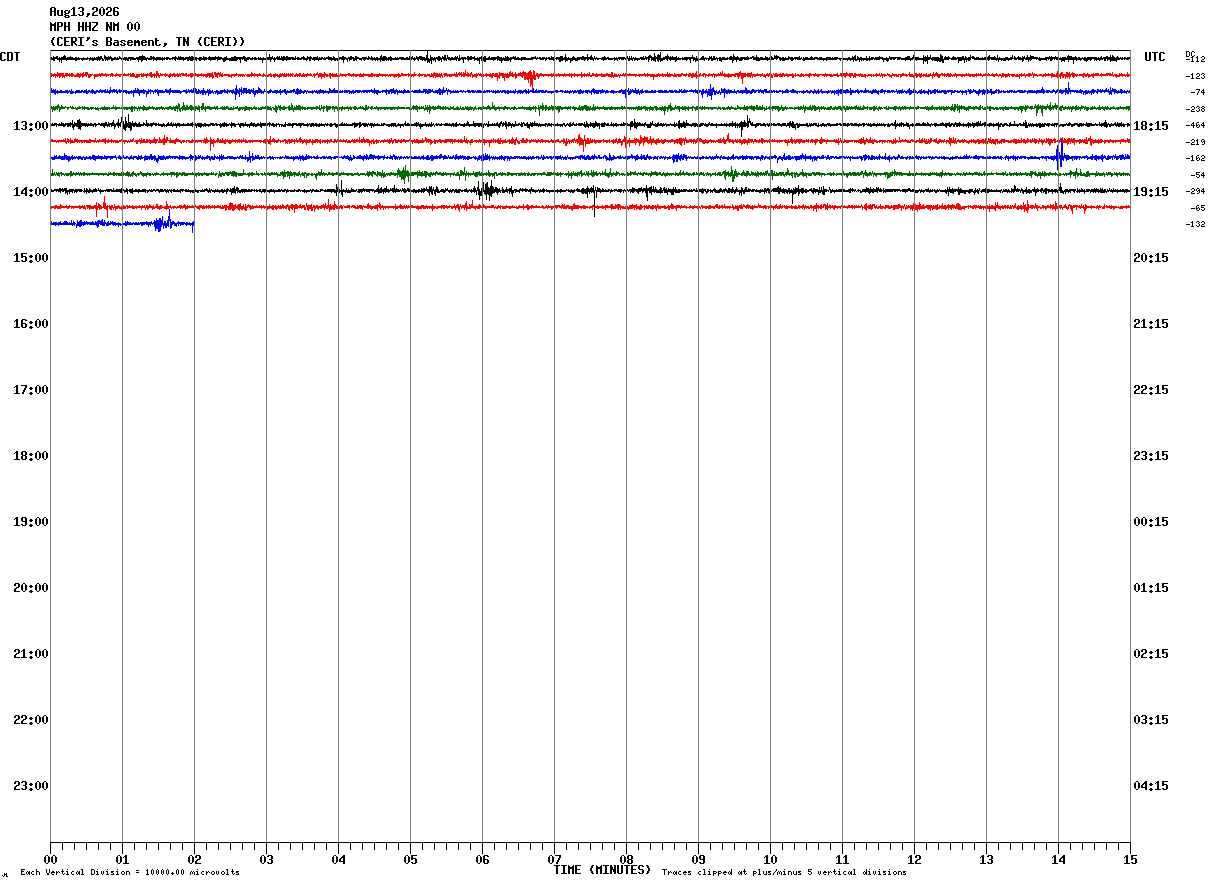Screen dimensions: 1210x886
Task: Click the TIME (MINUTES) axis title
Action: (x=602, y=870)
